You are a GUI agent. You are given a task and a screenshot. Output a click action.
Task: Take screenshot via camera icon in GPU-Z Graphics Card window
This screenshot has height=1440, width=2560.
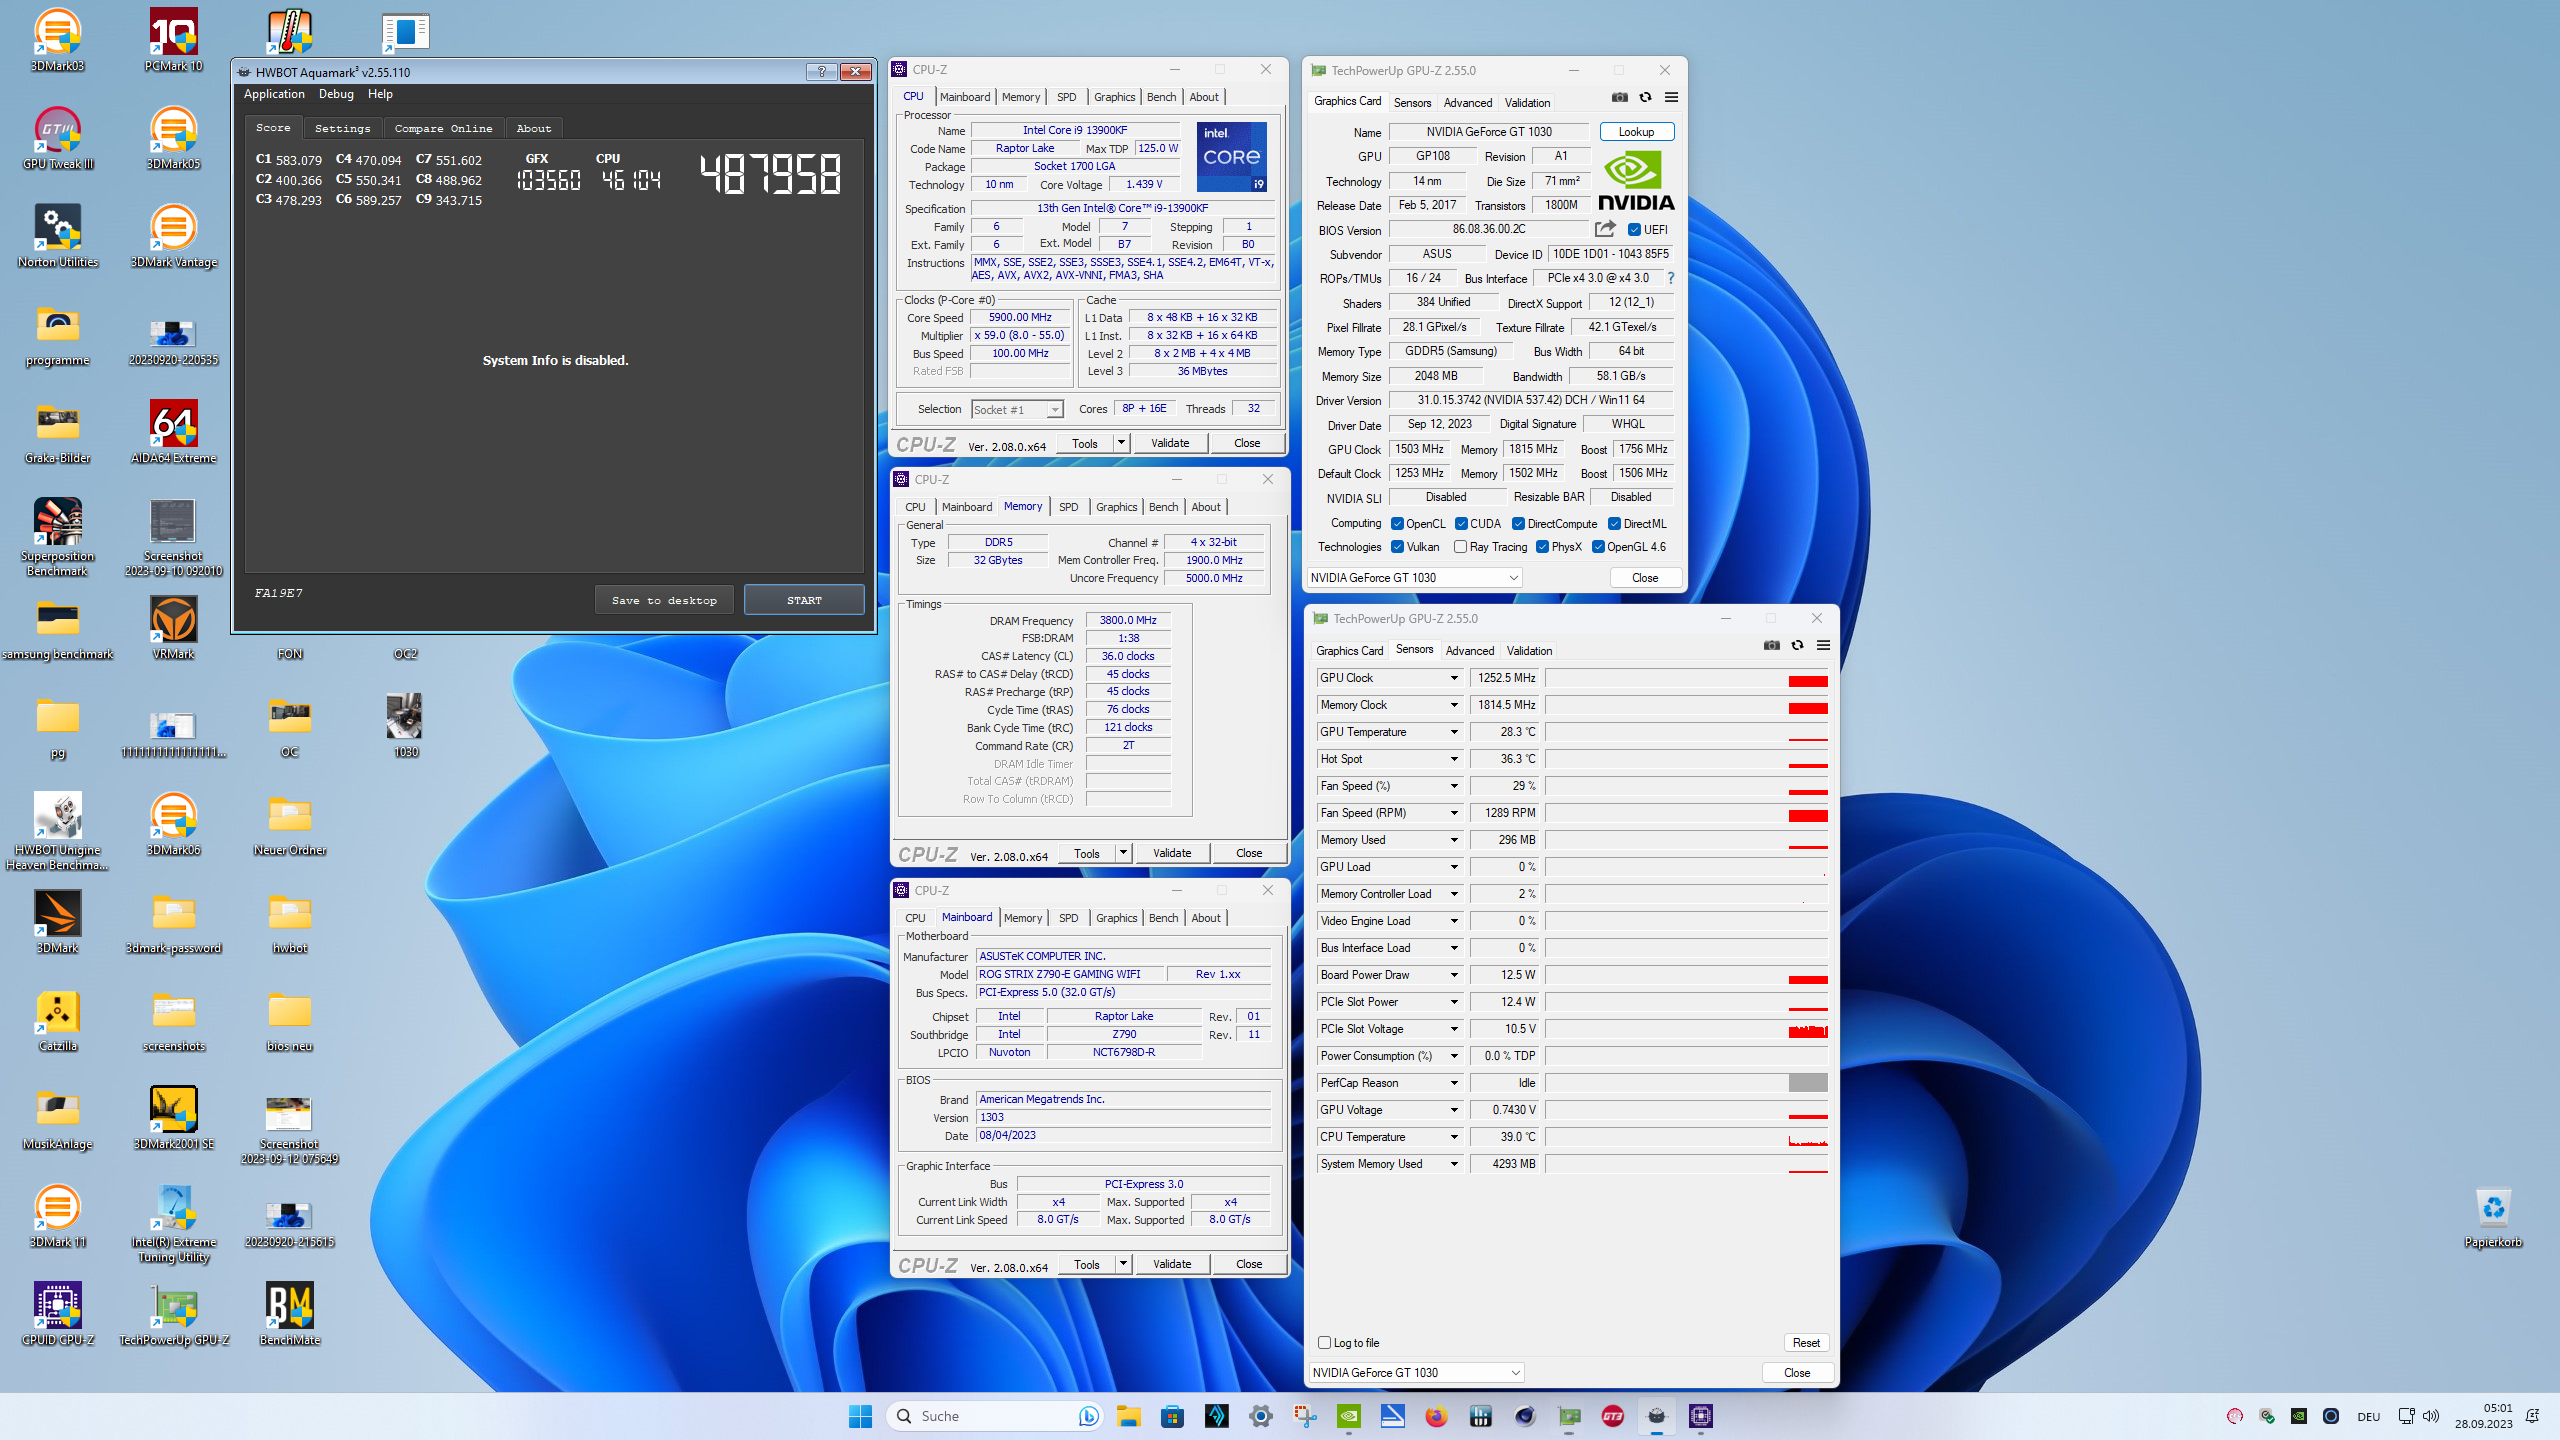click(x=1619, y=98)
